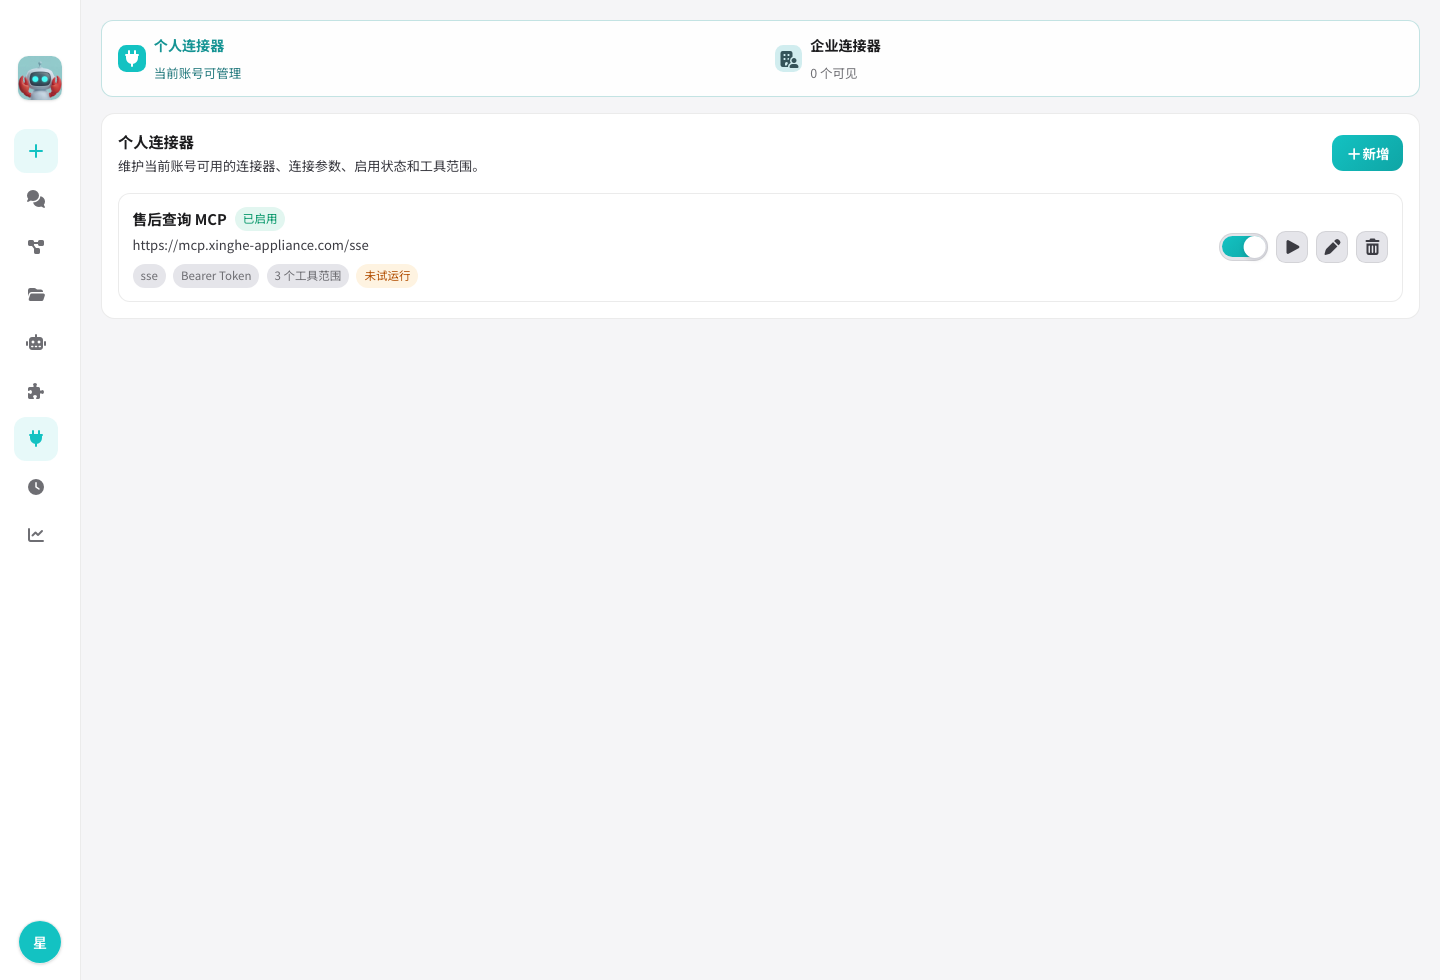This screenshot has height=980, width=1440.
Task: Open the robot agent icon in sidebar
Action: tap(36, 343)
